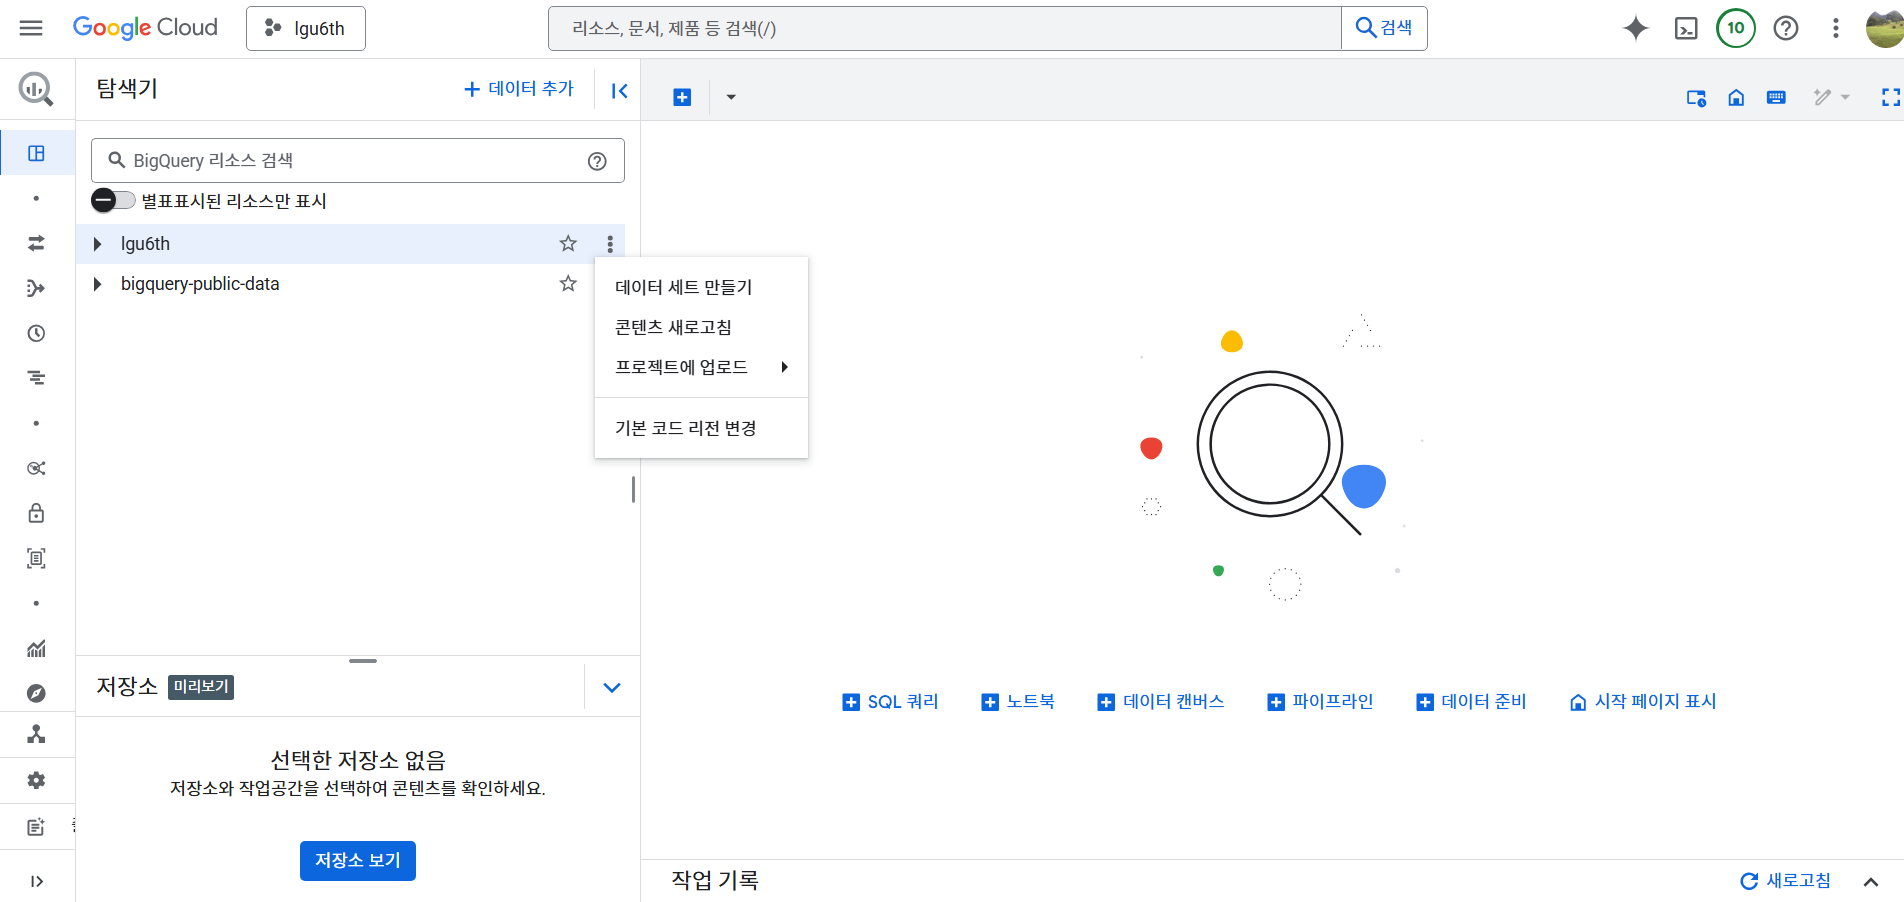Open the sharing hub icon in sidebar
Viewport: 1904px width, 902px height.
click(36, 468)
